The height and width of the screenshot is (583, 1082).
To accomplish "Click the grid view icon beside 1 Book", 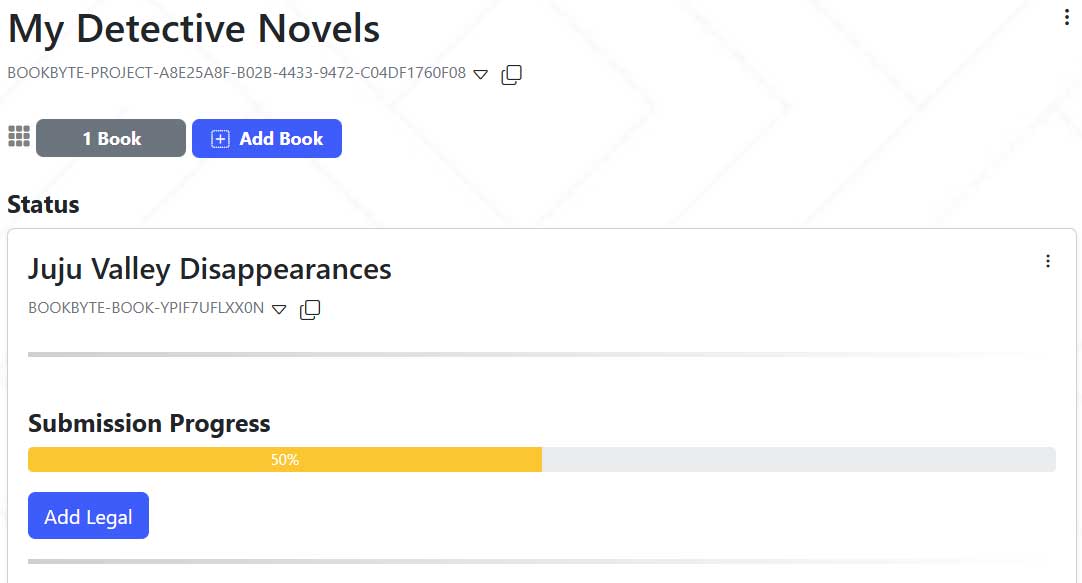I will point(18,137).
